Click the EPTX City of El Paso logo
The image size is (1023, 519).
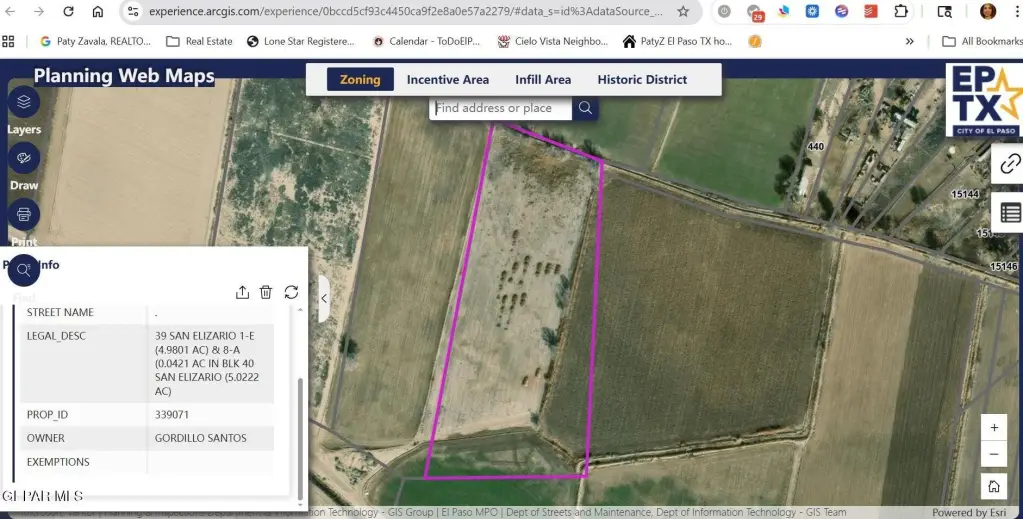click(x=984, y=100)
